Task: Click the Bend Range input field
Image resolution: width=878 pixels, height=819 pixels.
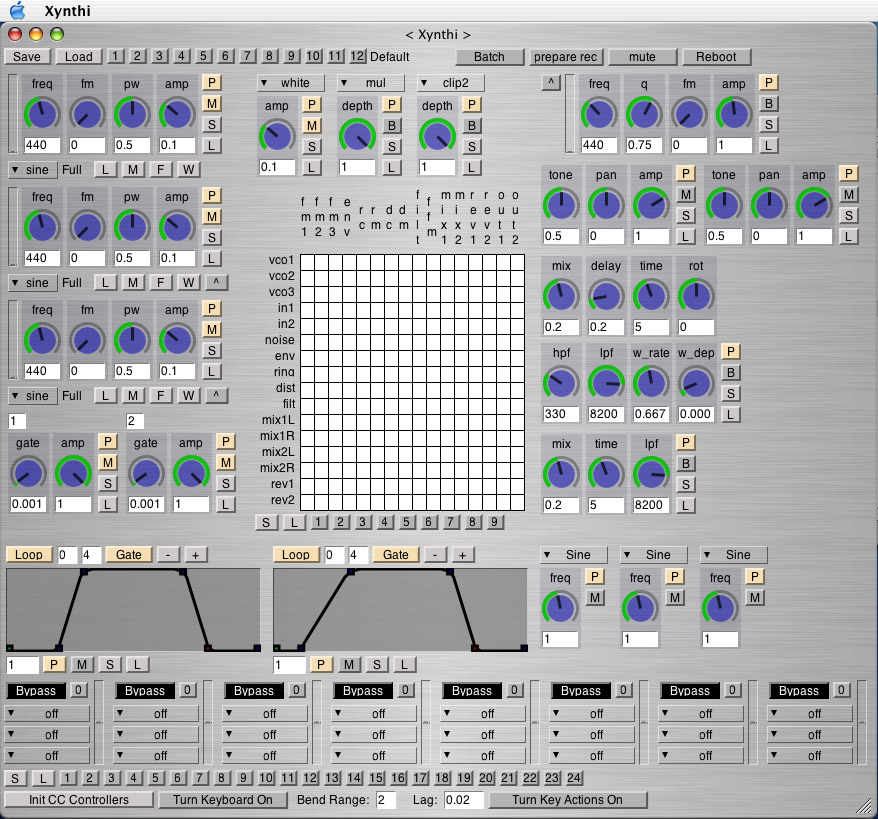Action: pyautogui.click(x=386, y=799)
